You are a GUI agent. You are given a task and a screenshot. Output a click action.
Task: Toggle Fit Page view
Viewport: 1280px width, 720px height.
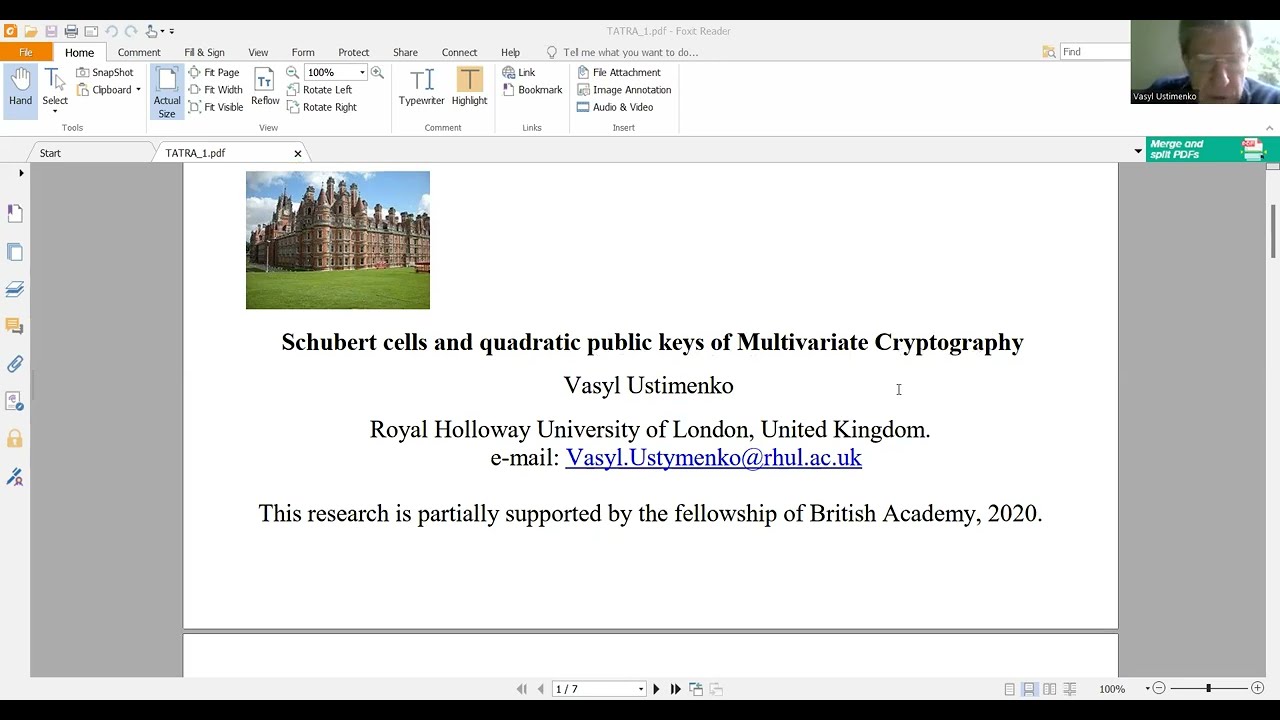tap(214, 72)
